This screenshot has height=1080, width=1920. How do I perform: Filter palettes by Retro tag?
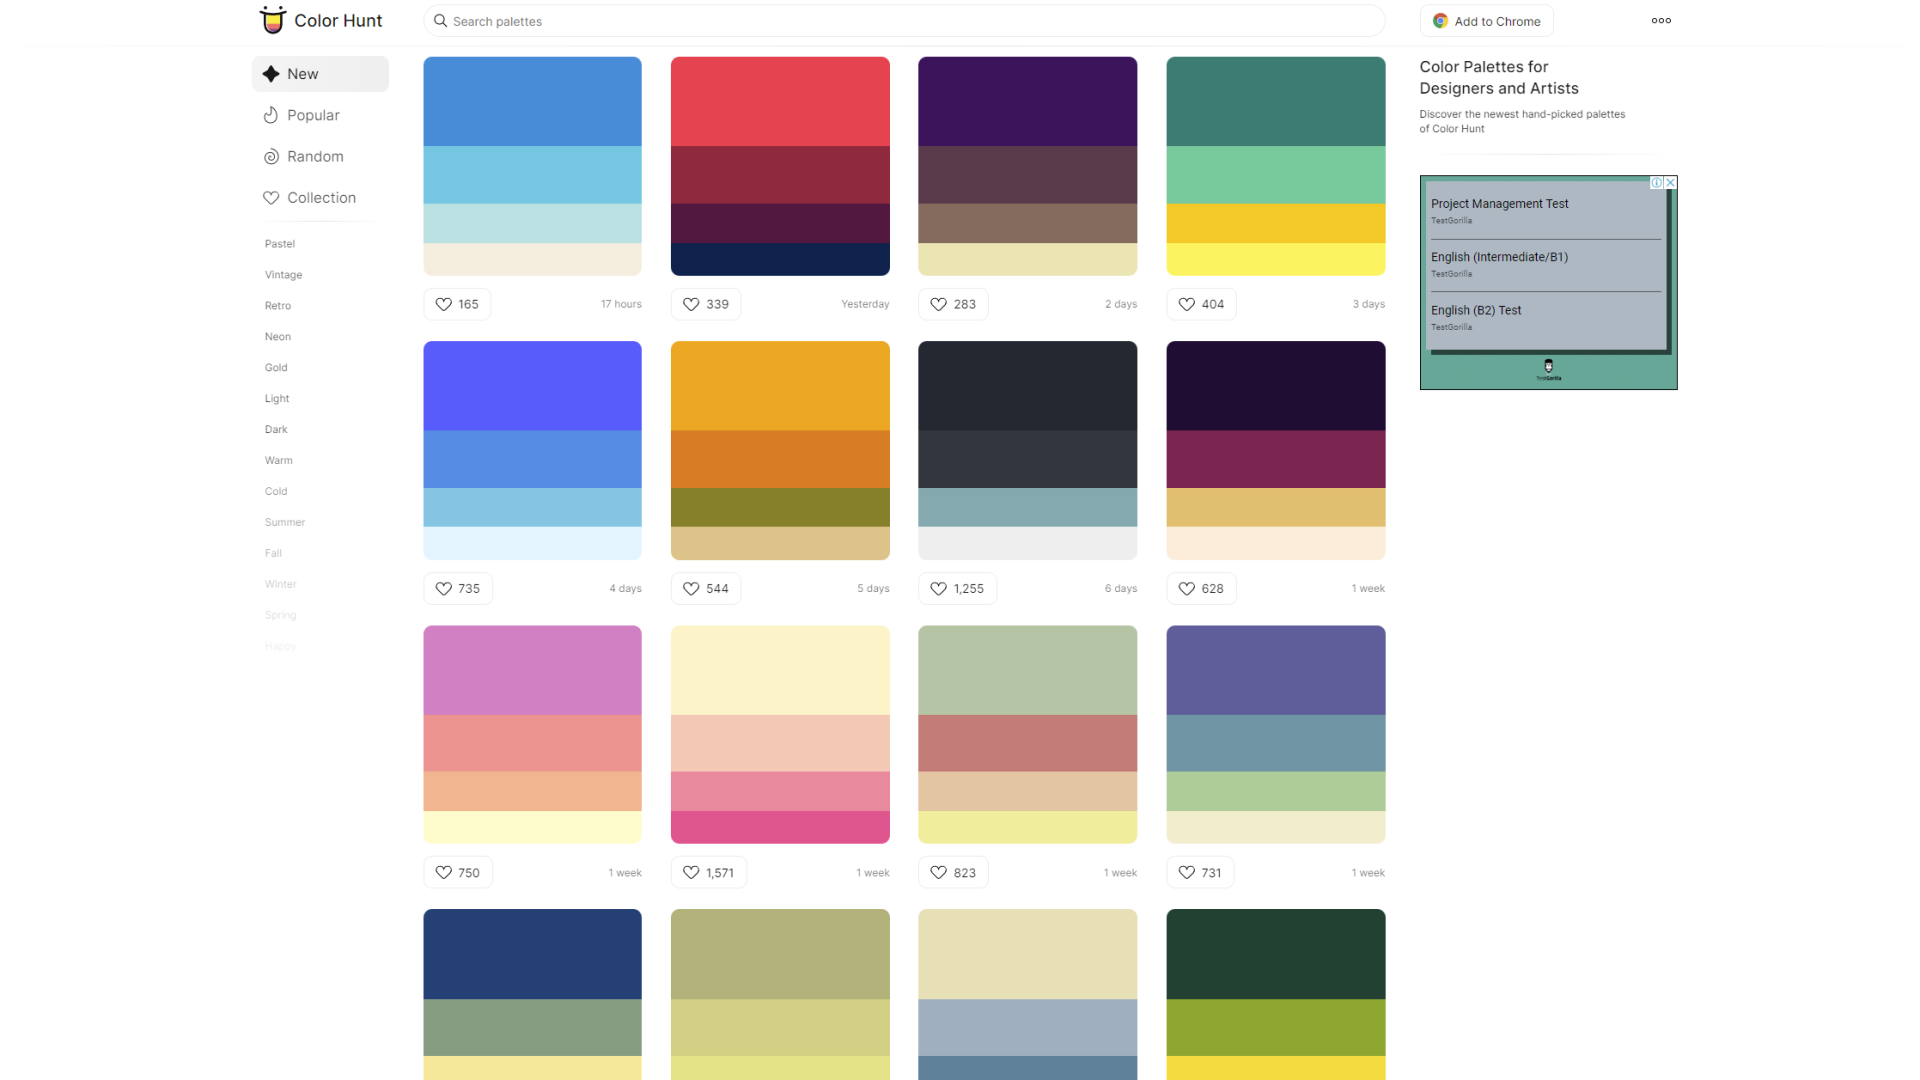point(278,306)
